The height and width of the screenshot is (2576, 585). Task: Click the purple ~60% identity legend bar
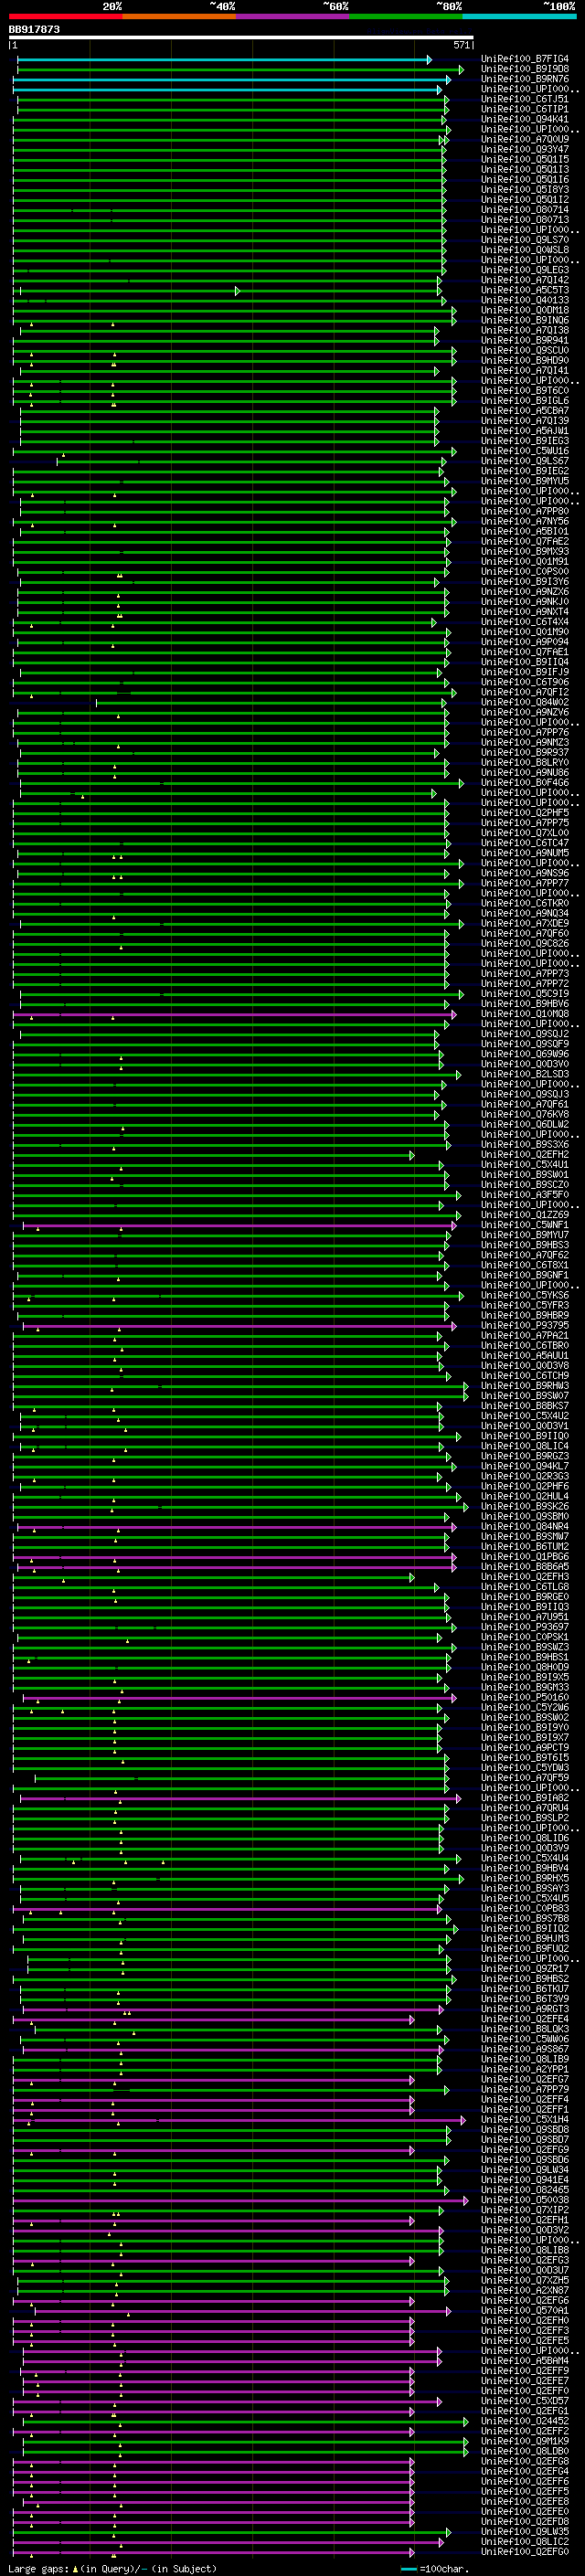coord(292,16)
